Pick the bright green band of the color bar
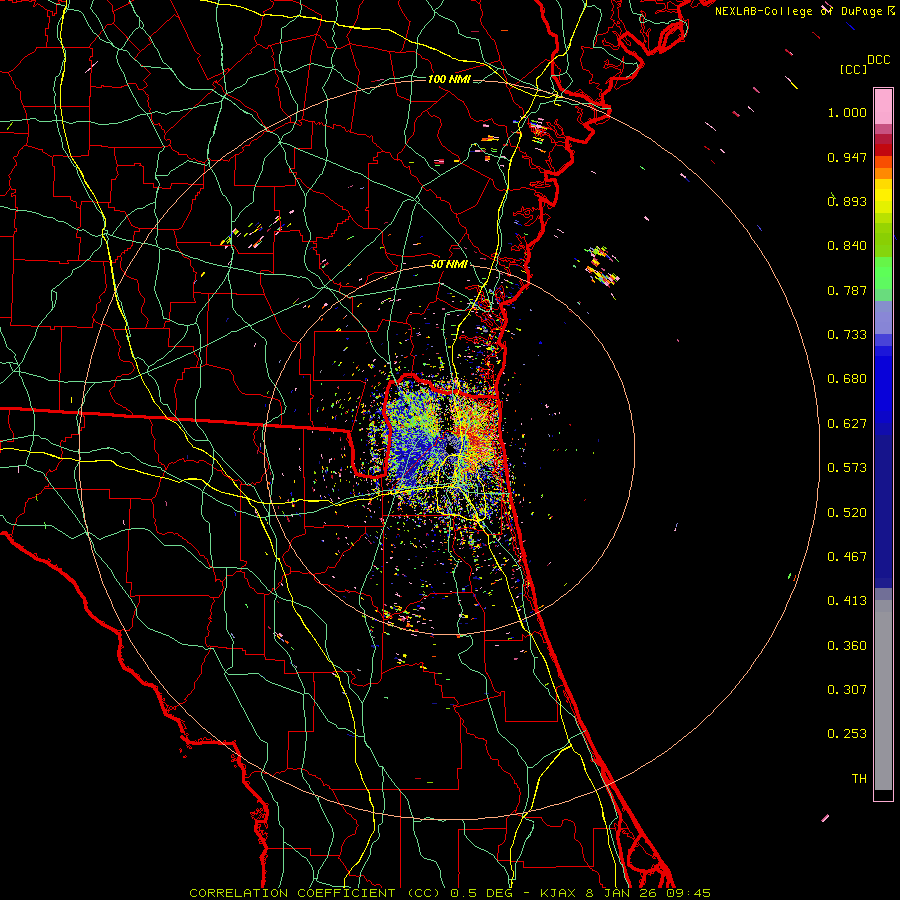 tap(883, 273)
